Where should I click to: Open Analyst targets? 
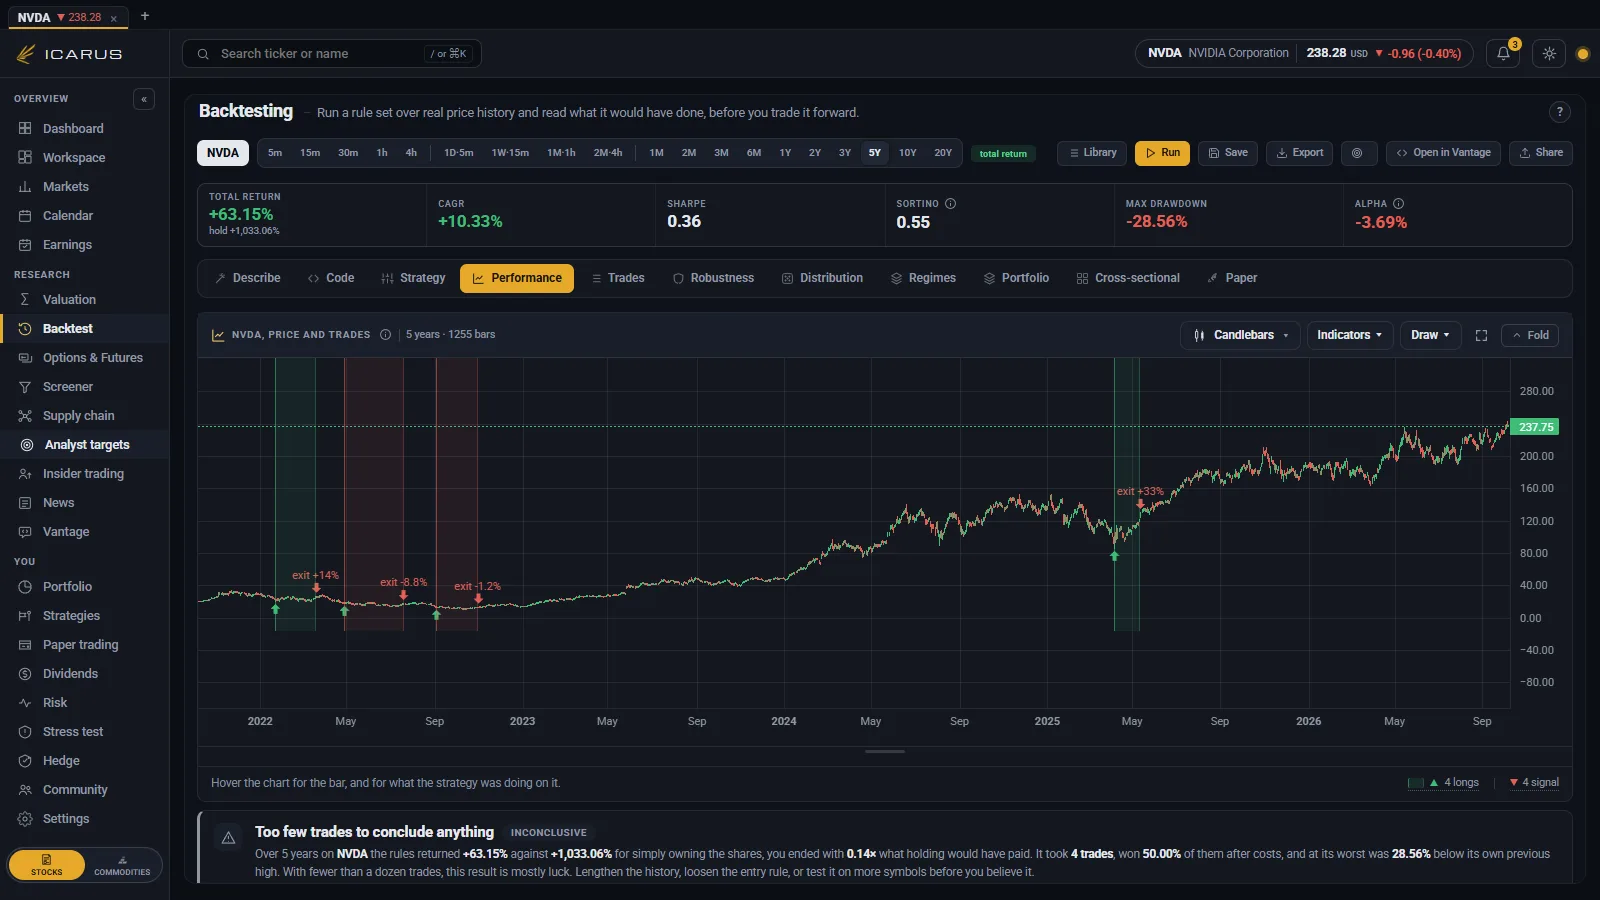85,445
